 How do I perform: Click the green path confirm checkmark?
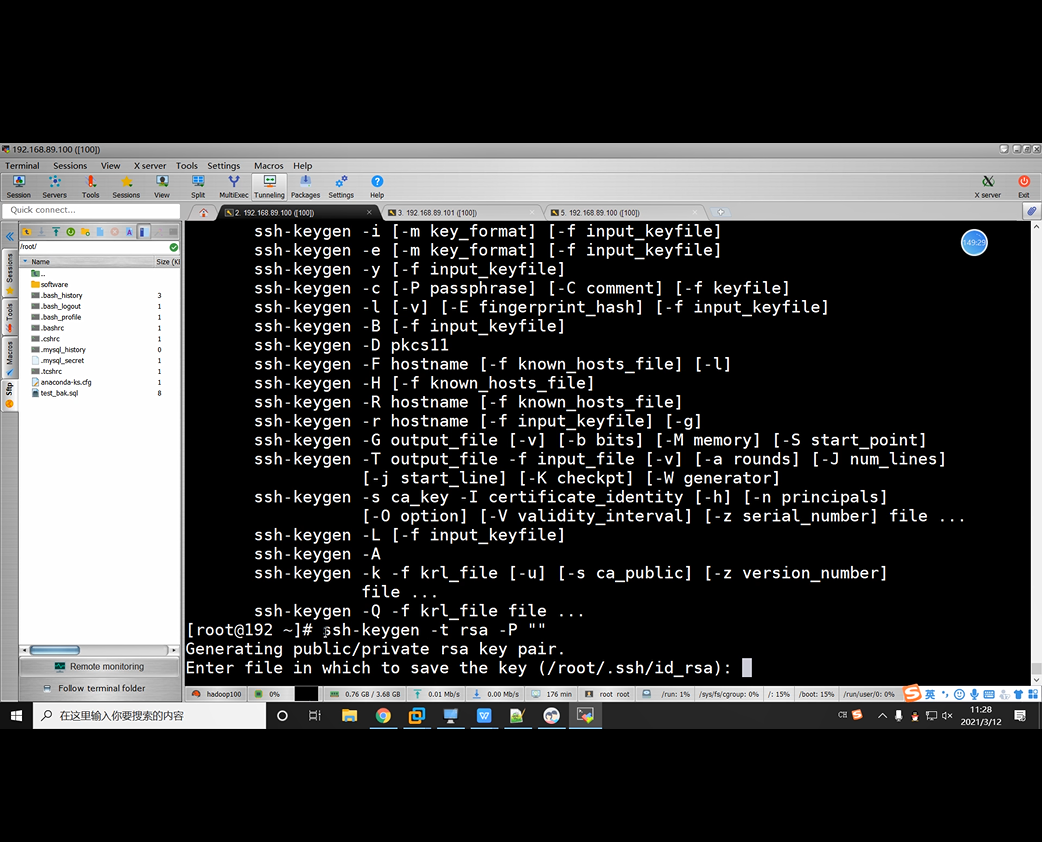point(173,247)
